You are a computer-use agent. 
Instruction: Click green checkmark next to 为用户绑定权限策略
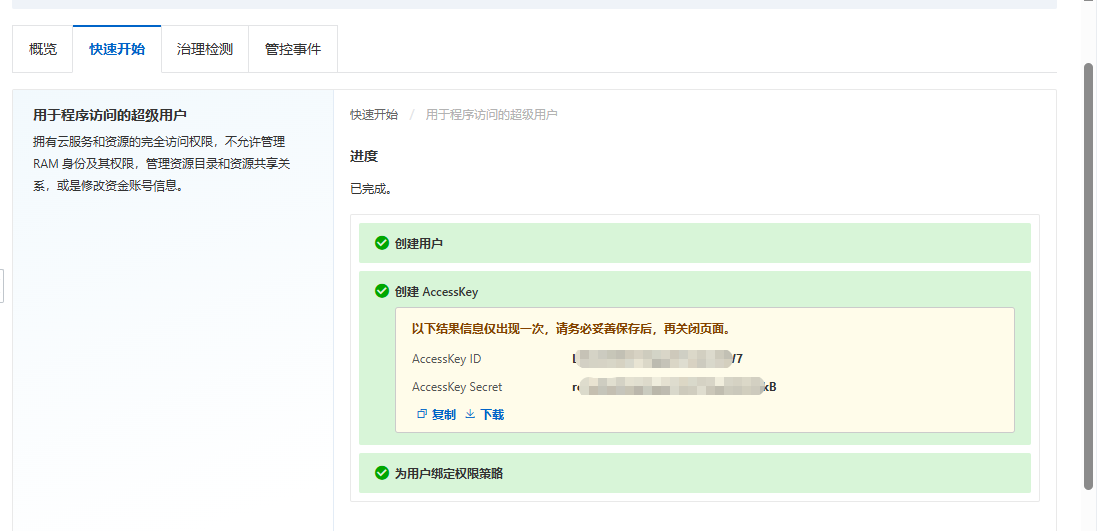point(381,473)
